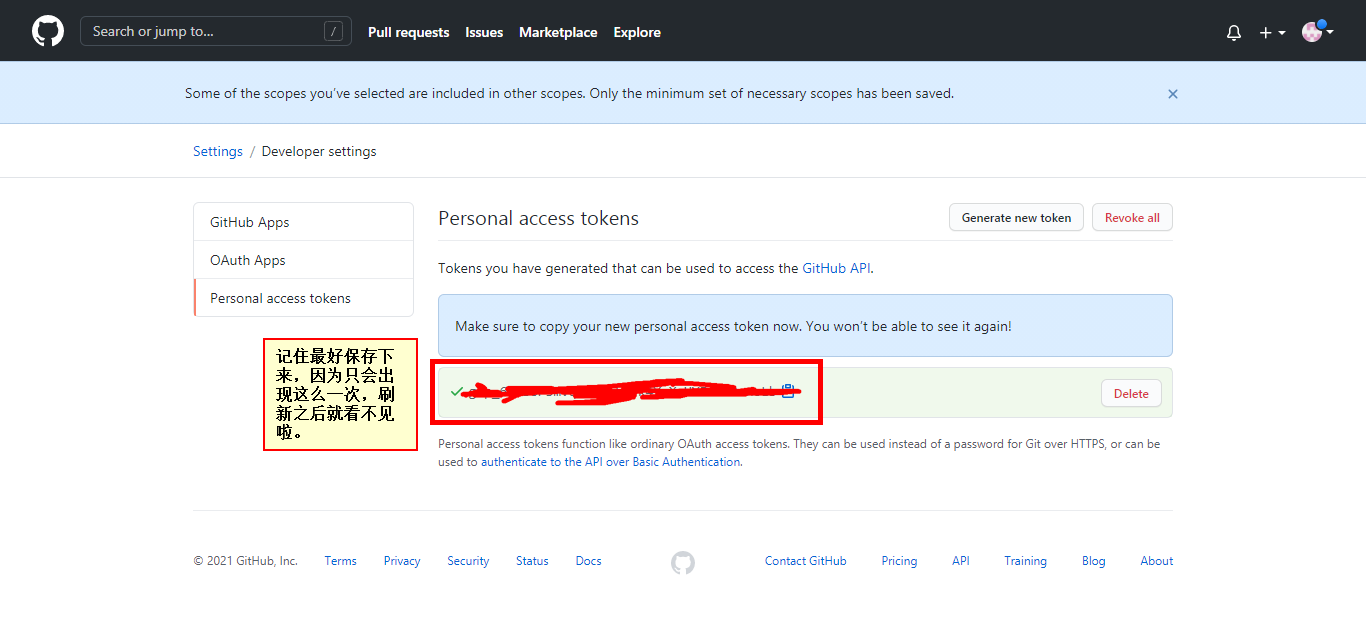Select OAuth Apps in the sidebar
Viewport: 1366px width, 625px height.
(x=304, y=260)
